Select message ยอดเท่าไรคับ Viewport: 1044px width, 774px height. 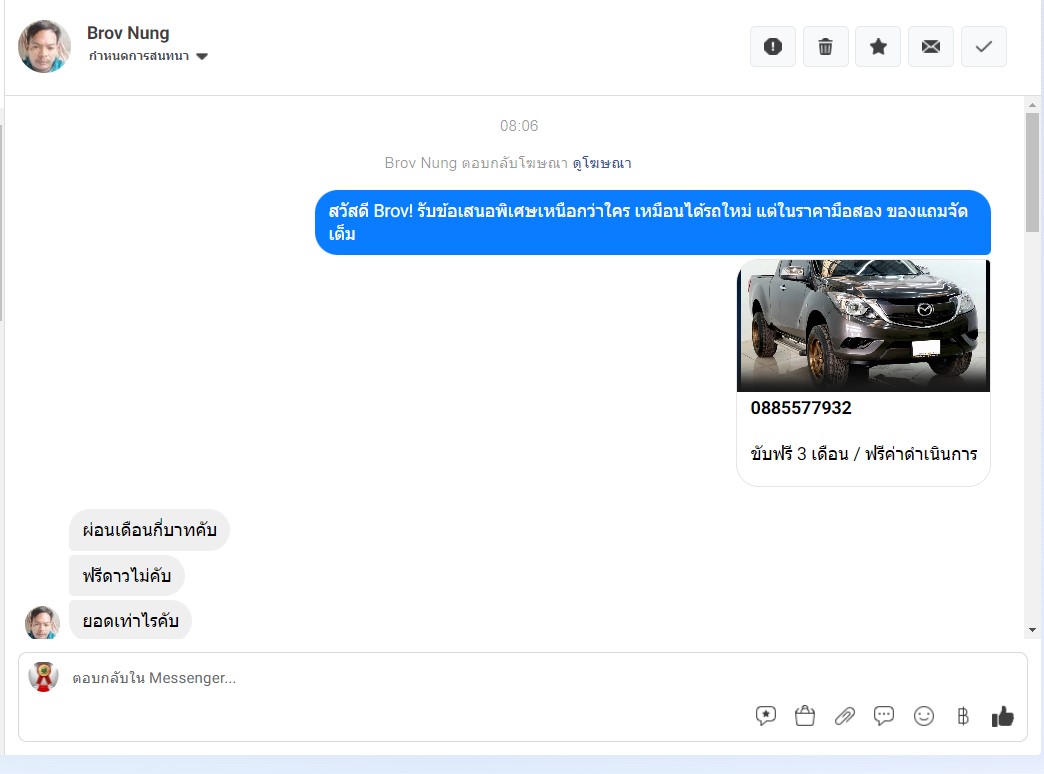click(130, 620)
